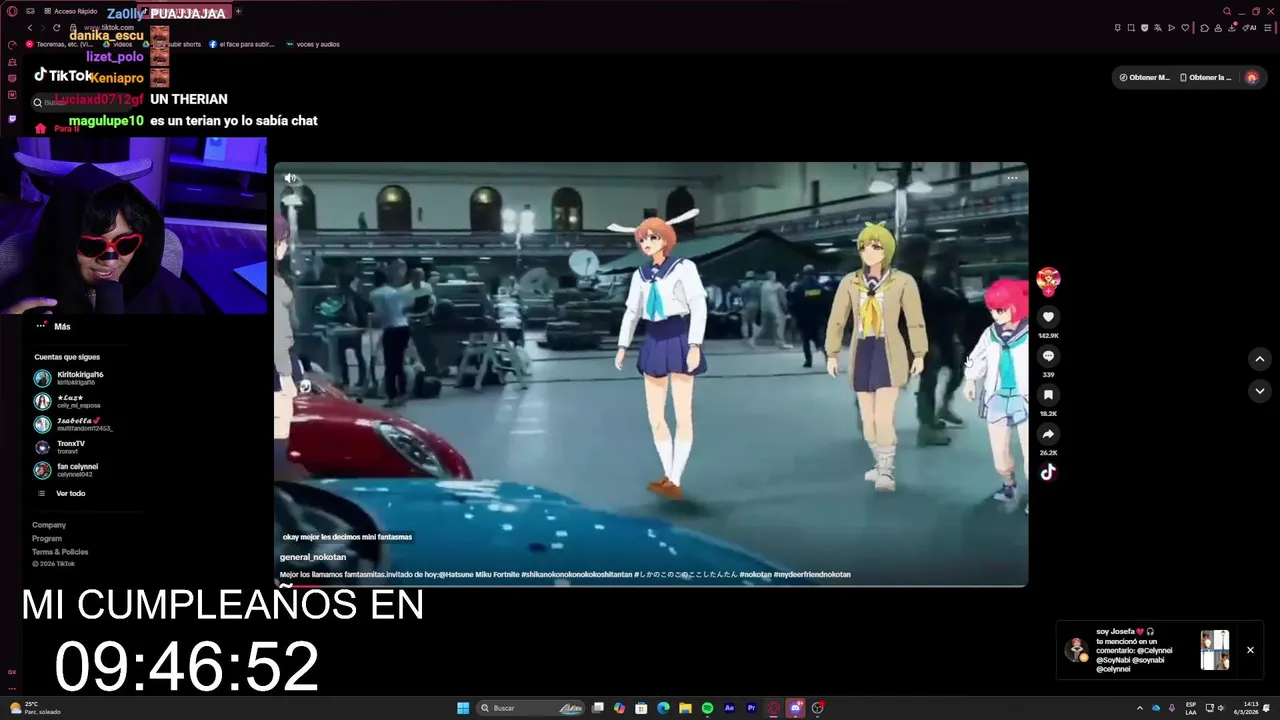Go to previous video with up chevron

click(1260, 359)
